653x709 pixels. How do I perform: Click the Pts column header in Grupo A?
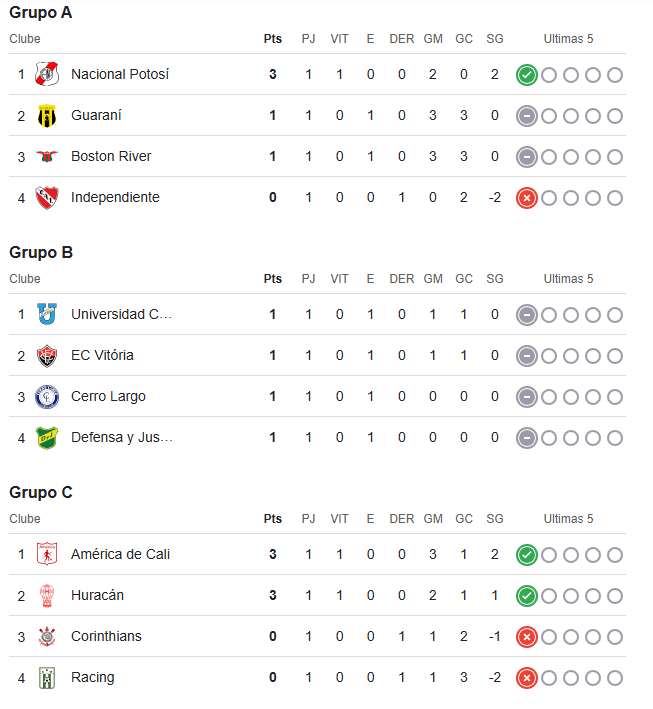click(x=273, y=39)
